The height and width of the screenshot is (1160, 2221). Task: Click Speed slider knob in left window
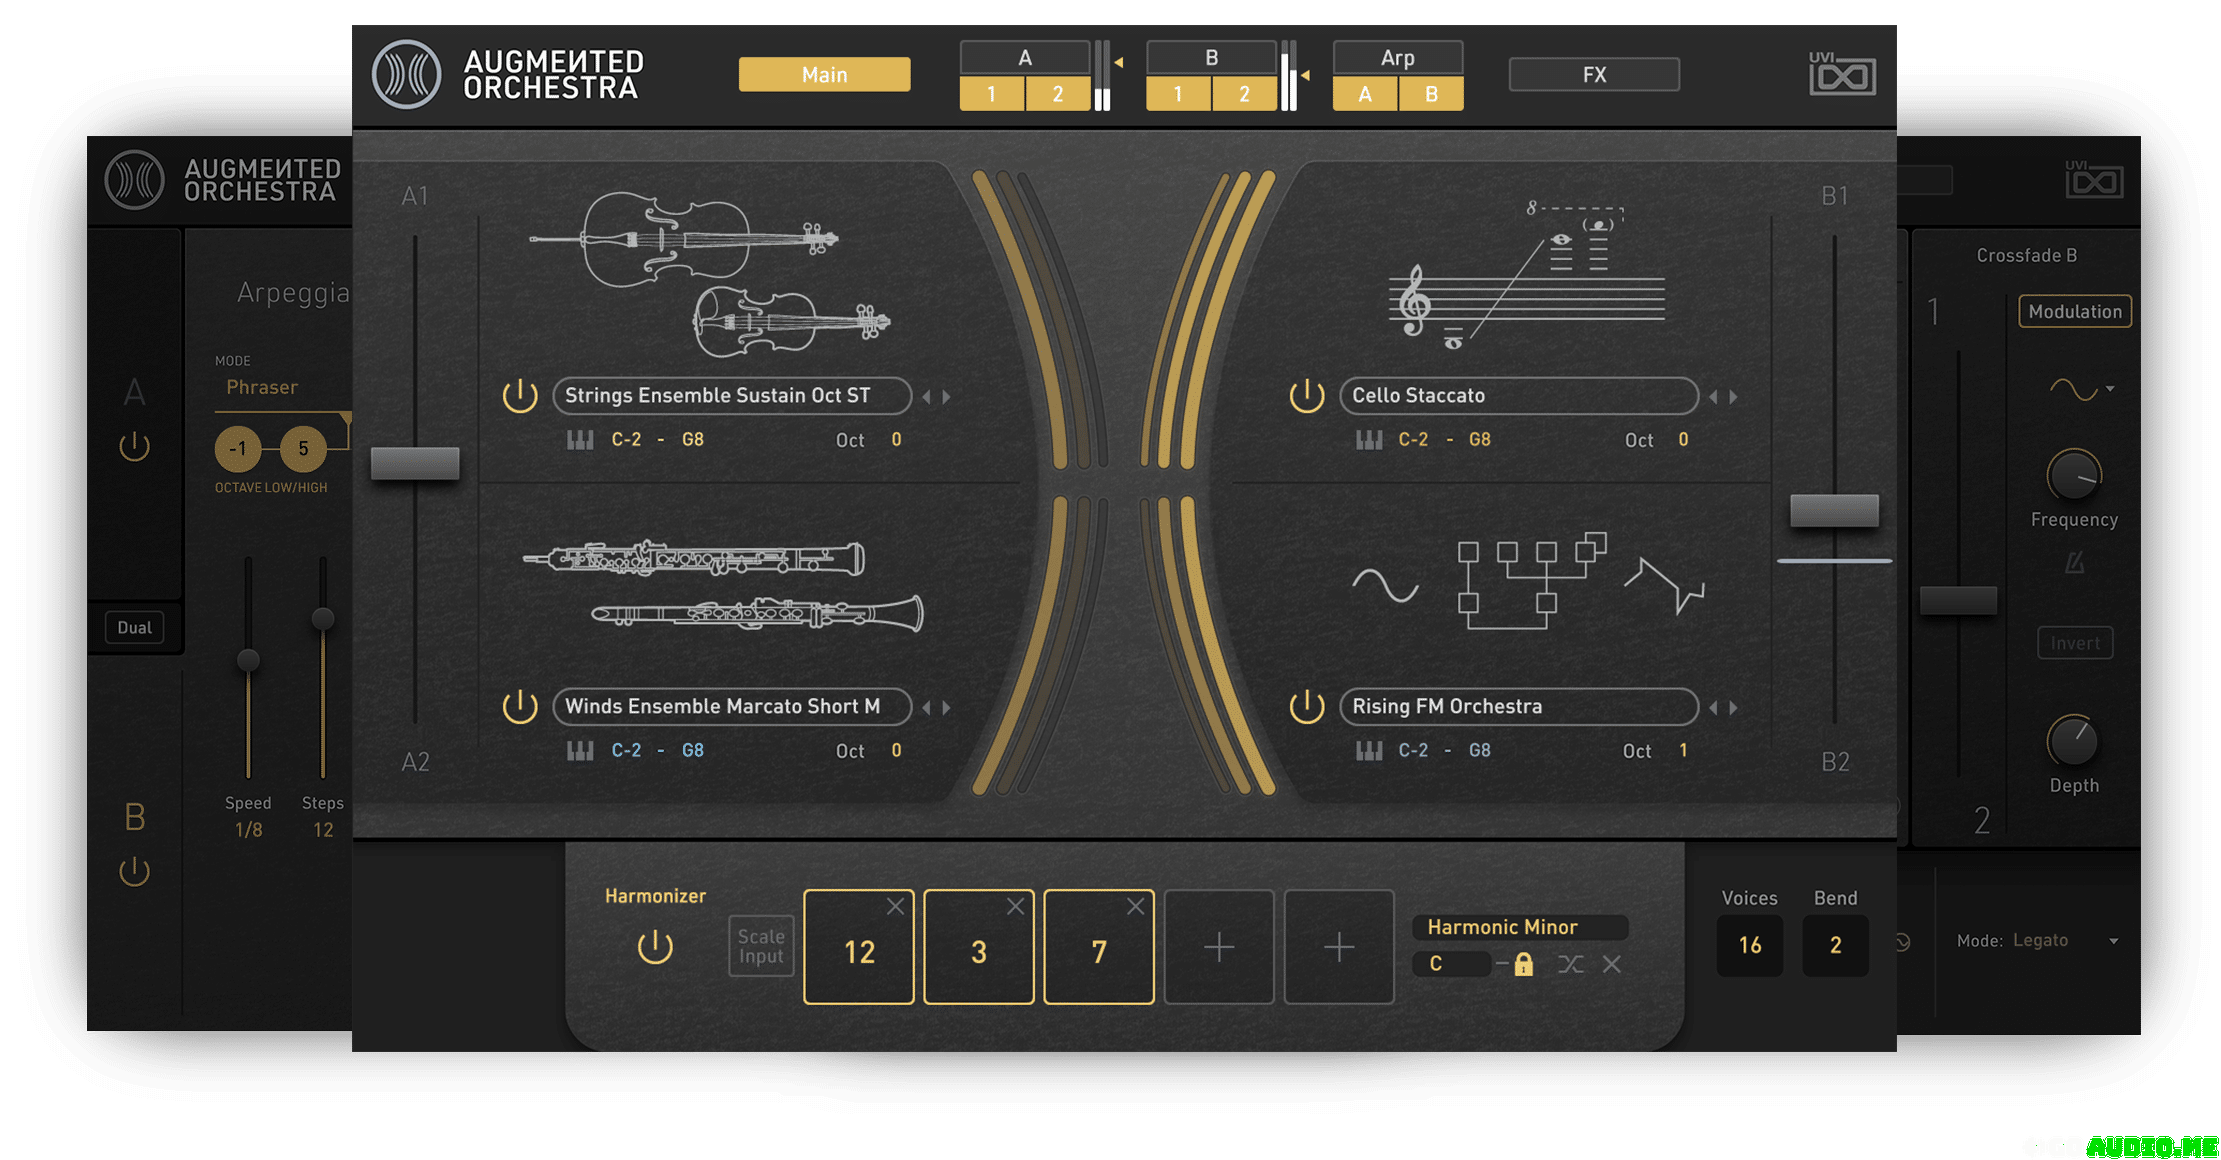248,660
